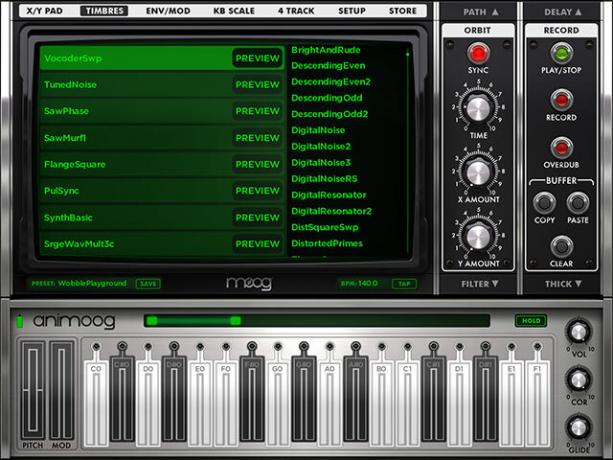The image size is (613, 460).
Task: Adjust the GLIDE knob
Action: pyautogui.click(x=579, y=428)
